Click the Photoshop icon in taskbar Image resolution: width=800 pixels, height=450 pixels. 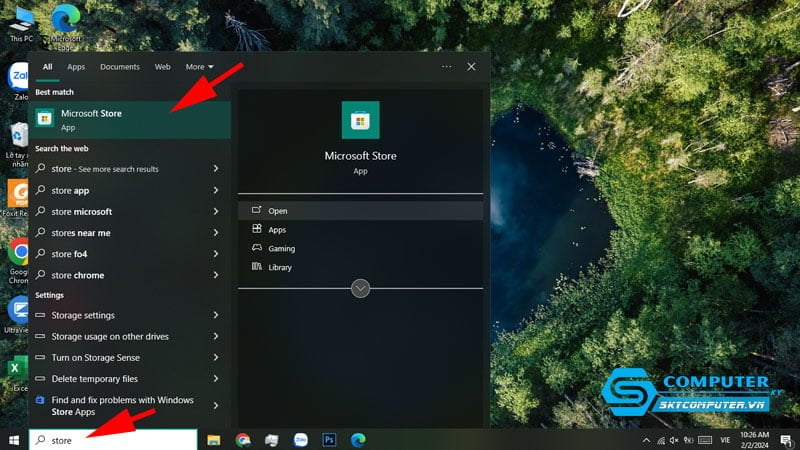[x=328, y=439]
